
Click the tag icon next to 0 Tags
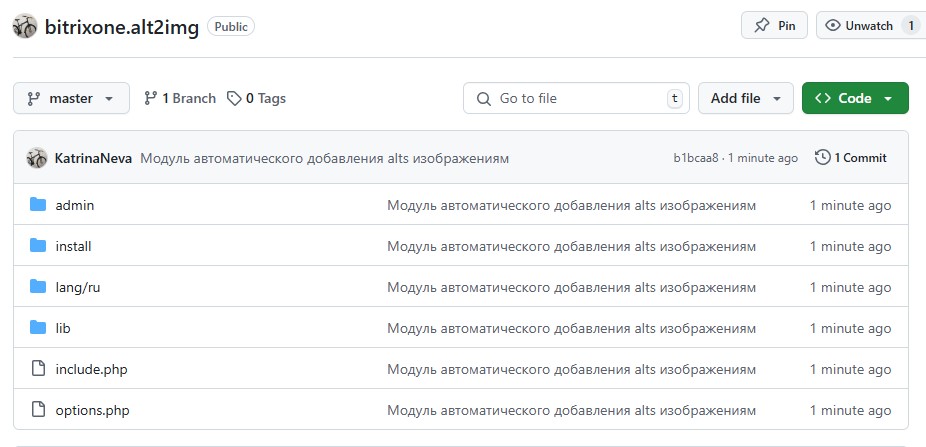click(234, 98)
